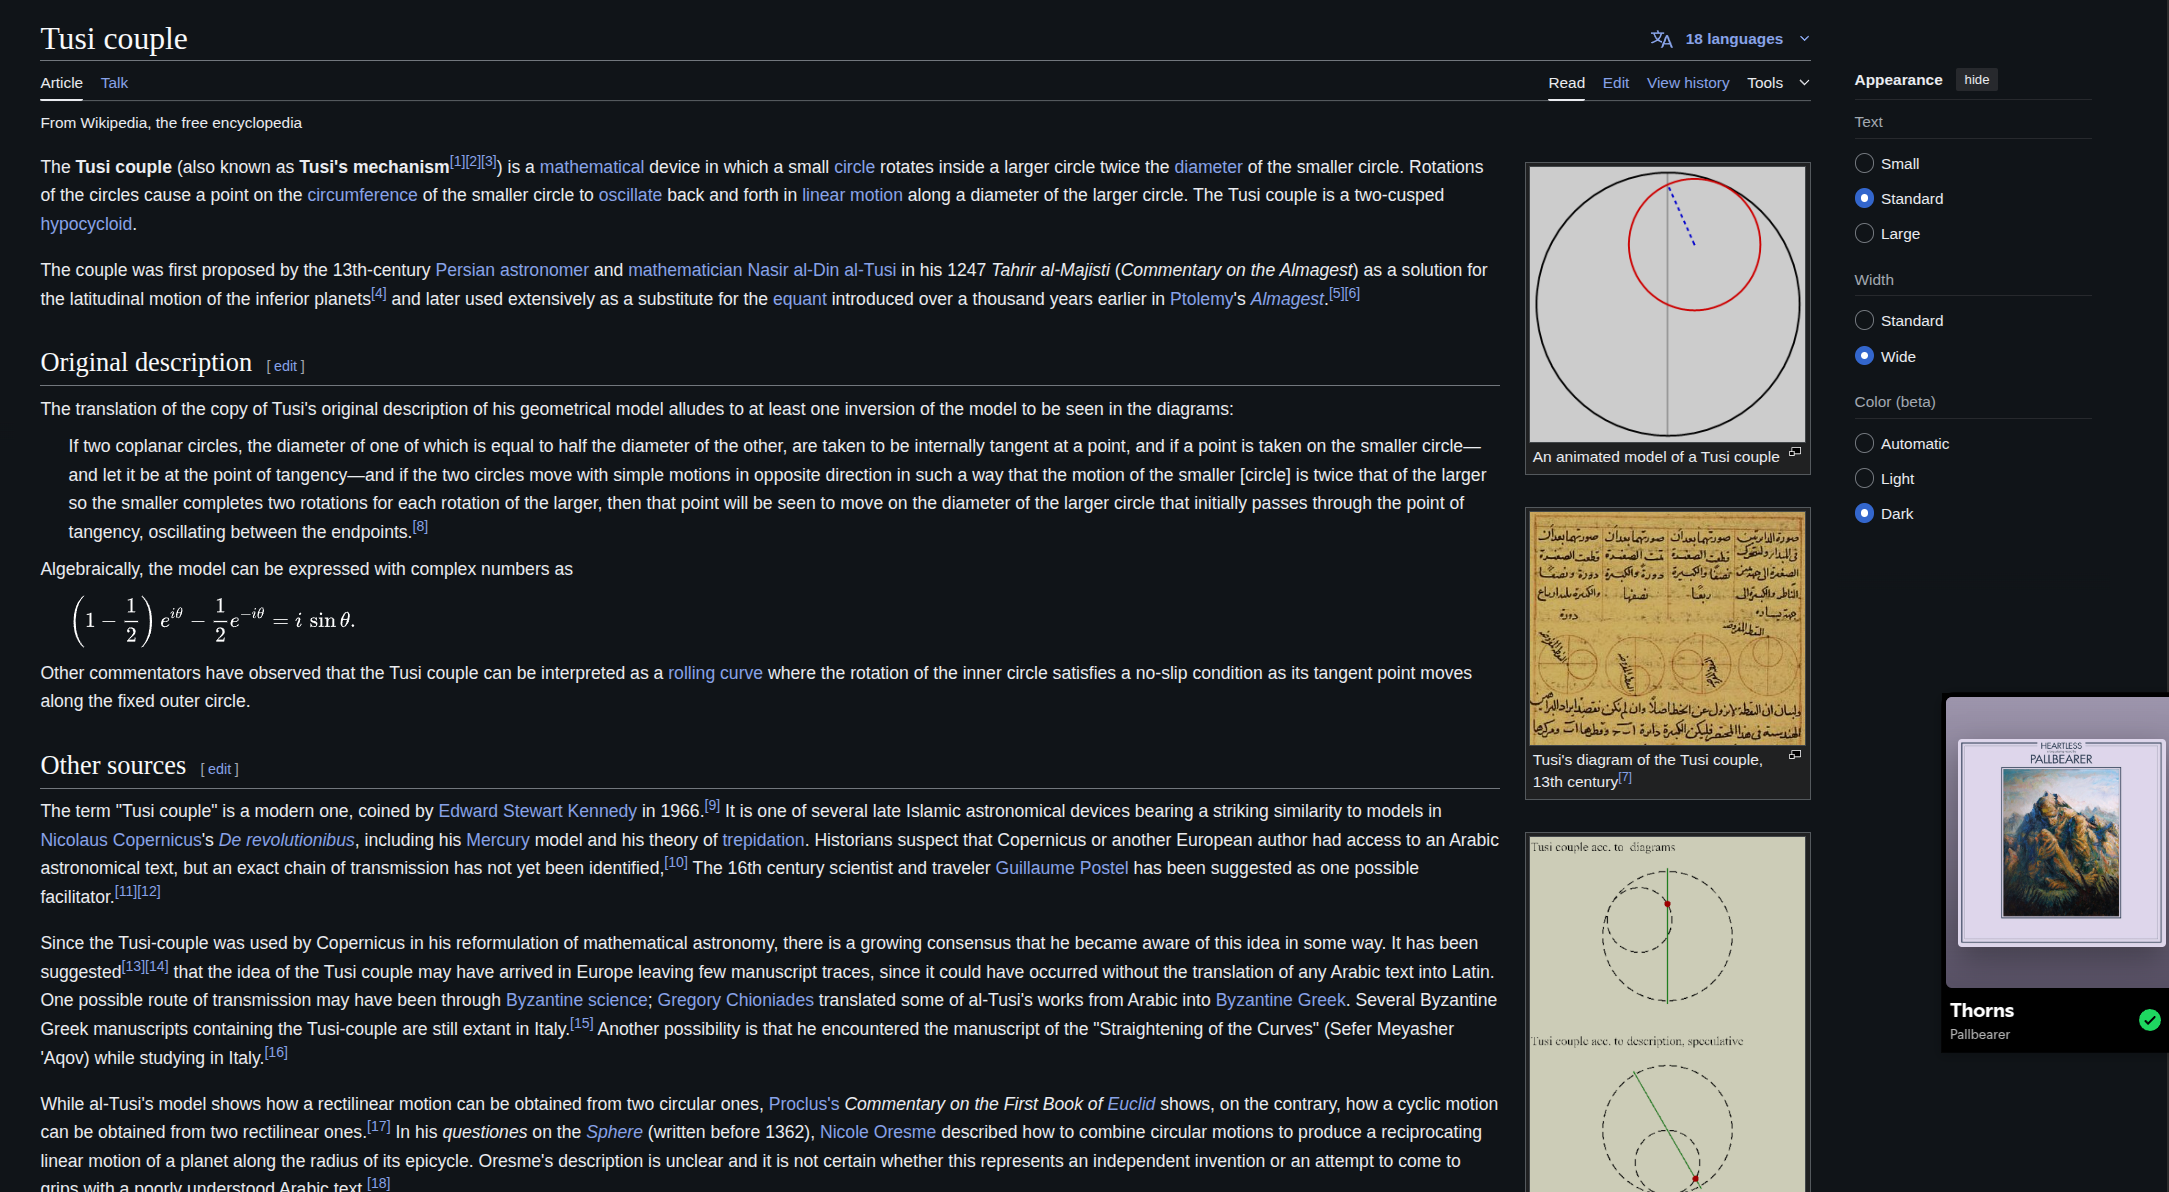Hide the Appearance panel
This screenshot has width=2169, height=1192.
(1976, 80)
